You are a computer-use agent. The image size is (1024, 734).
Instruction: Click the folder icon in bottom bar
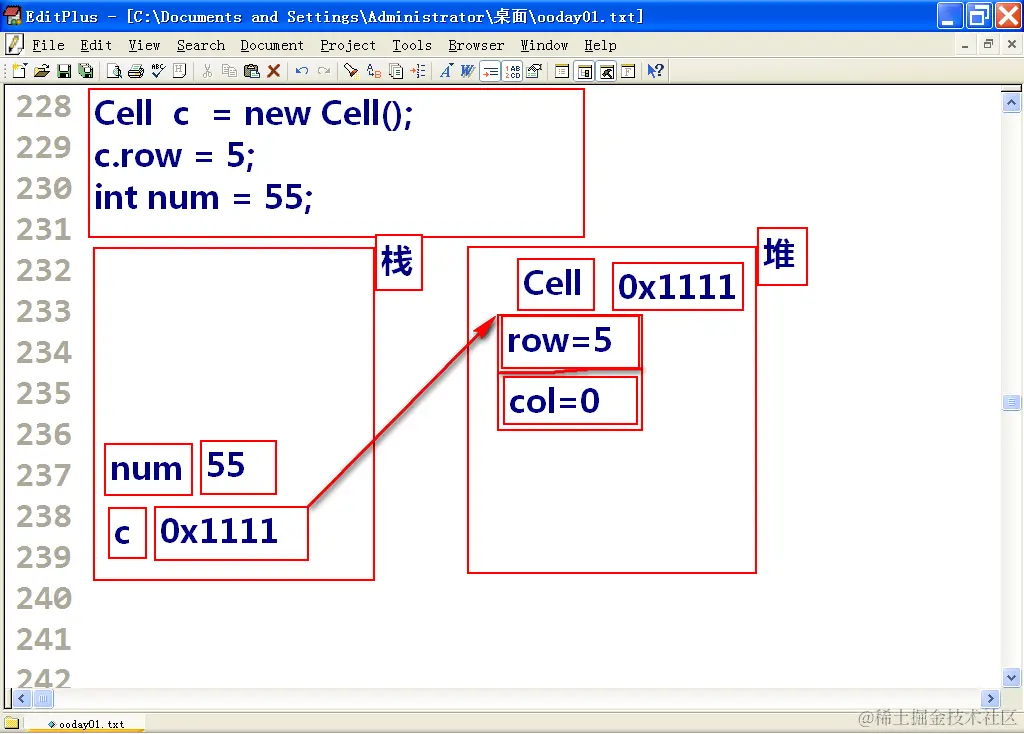(x=12, y=723)
